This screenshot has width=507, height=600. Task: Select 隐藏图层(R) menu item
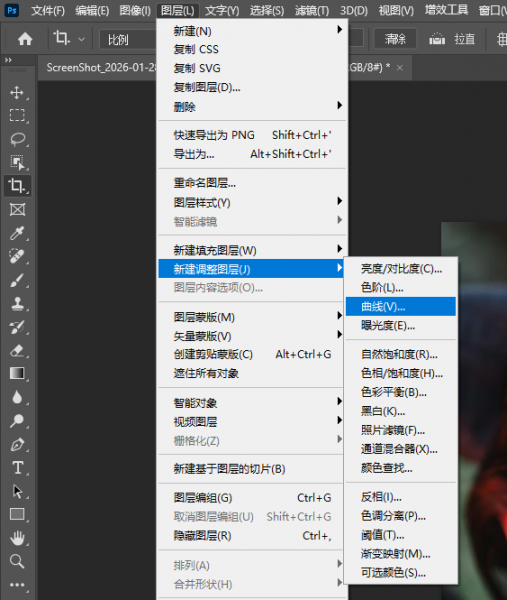tap(253, 535)
